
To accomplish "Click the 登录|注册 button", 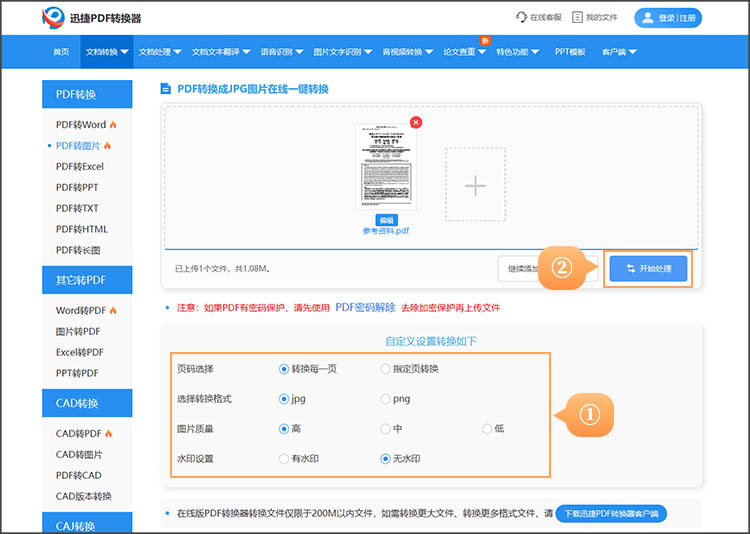I will (x=668, y=18).
